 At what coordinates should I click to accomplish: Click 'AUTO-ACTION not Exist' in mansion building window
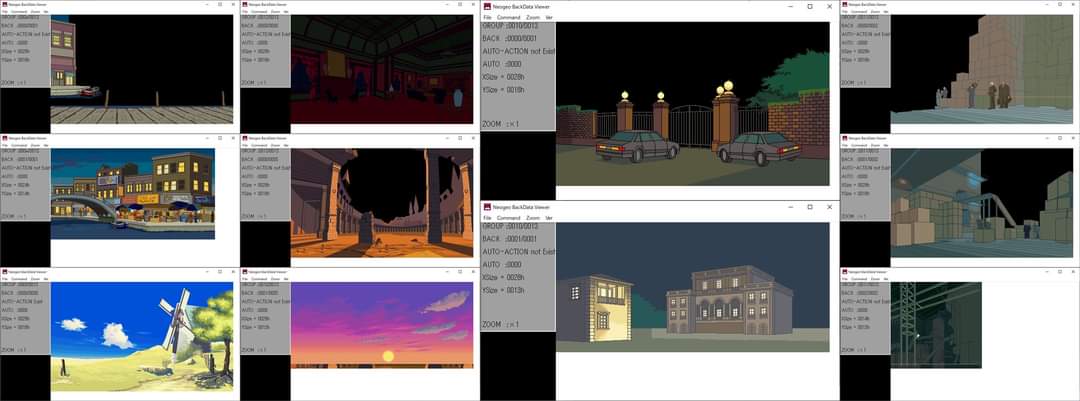coord(519,251)
